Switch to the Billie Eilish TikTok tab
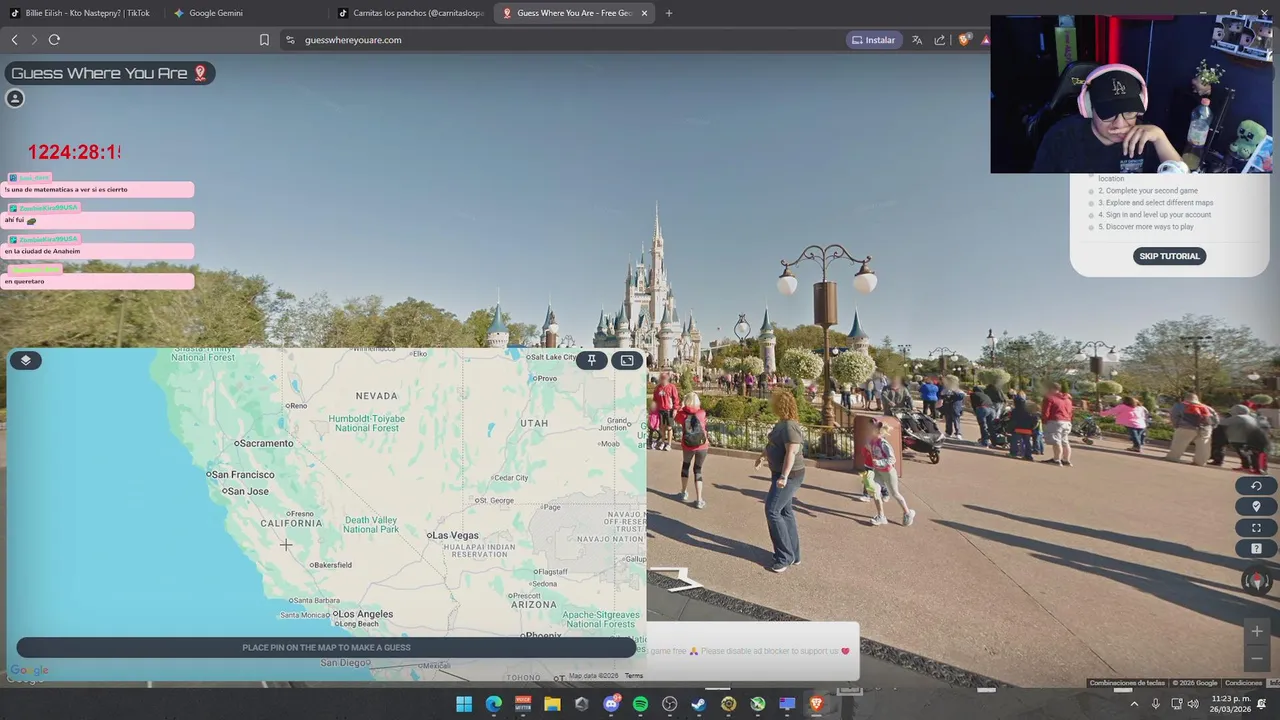1280x720 pixels. (82, 13)
